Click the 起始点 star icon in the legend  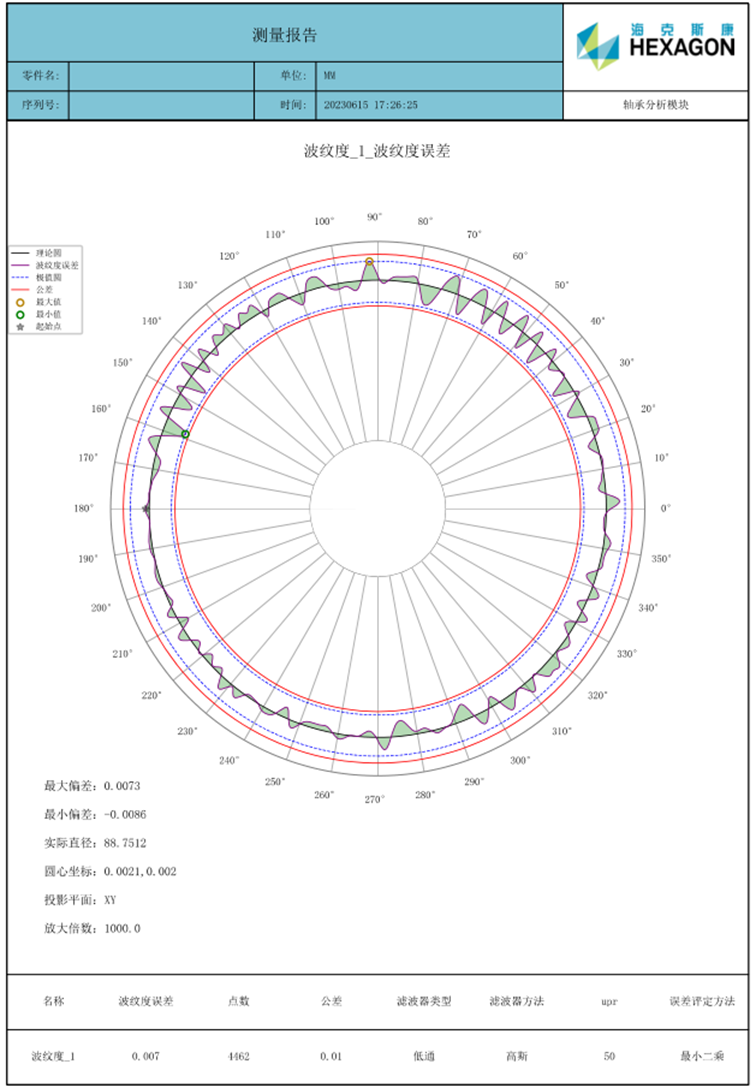point(20,327)
